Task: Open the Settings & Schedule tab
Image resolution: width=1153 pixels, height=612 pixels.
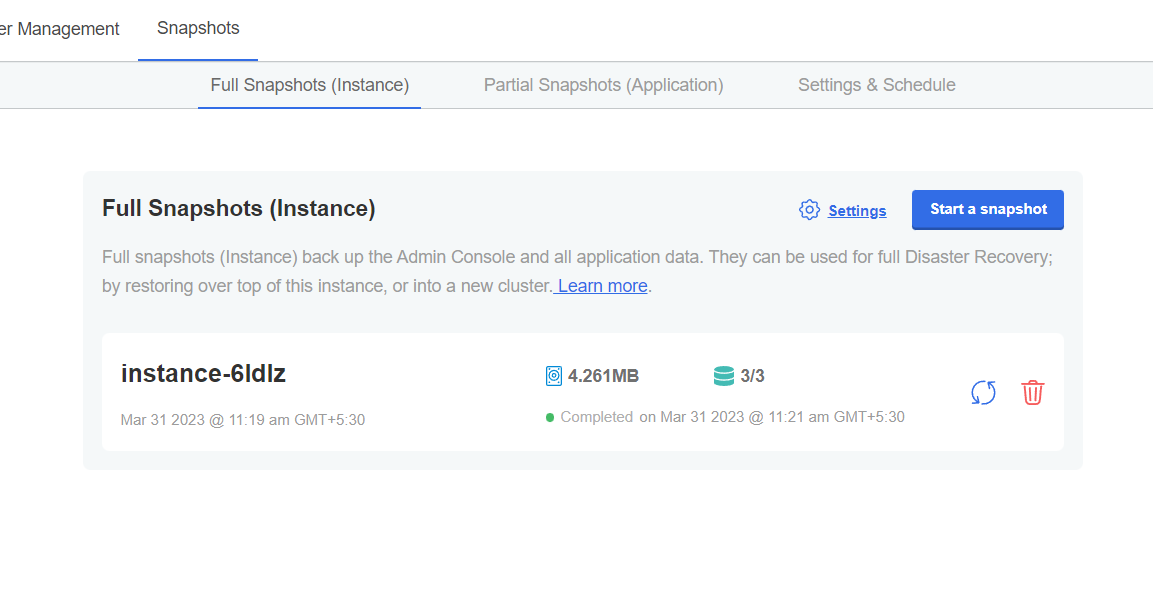Action: [x=877, y=85]
